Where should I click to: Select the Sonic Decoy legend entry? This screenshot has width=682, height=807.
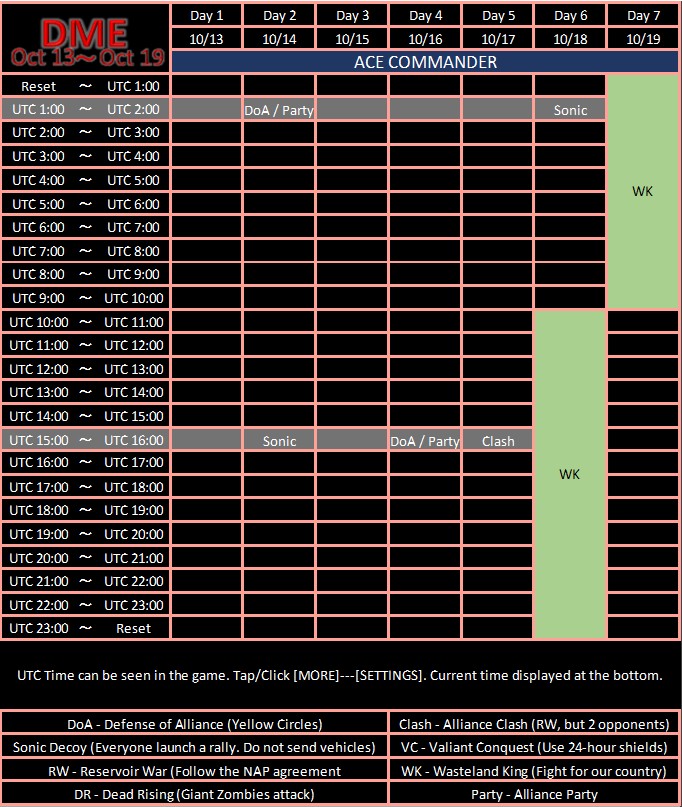[x=195, y=747]
